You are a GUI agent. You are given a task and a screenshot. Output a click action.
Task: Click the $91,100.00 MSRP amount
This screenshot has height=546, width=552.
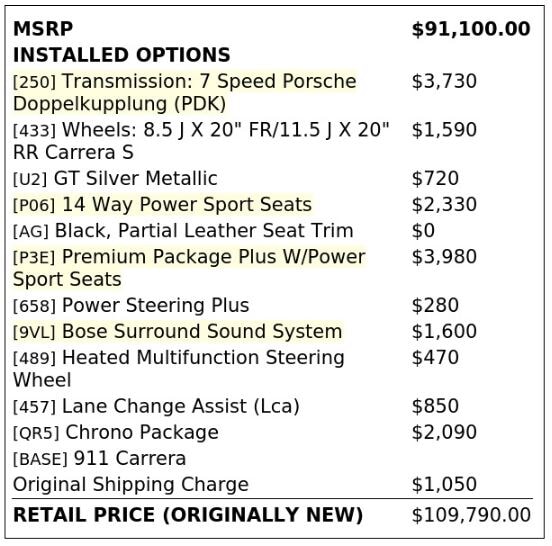point(471,29)
